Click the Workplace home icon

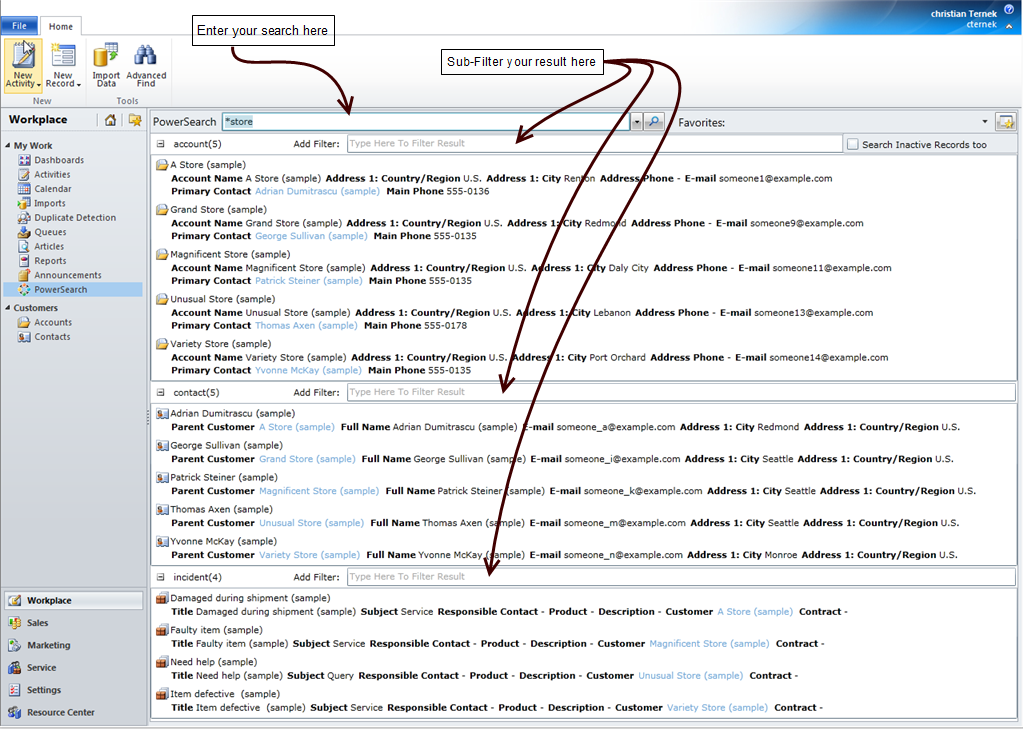110,120
